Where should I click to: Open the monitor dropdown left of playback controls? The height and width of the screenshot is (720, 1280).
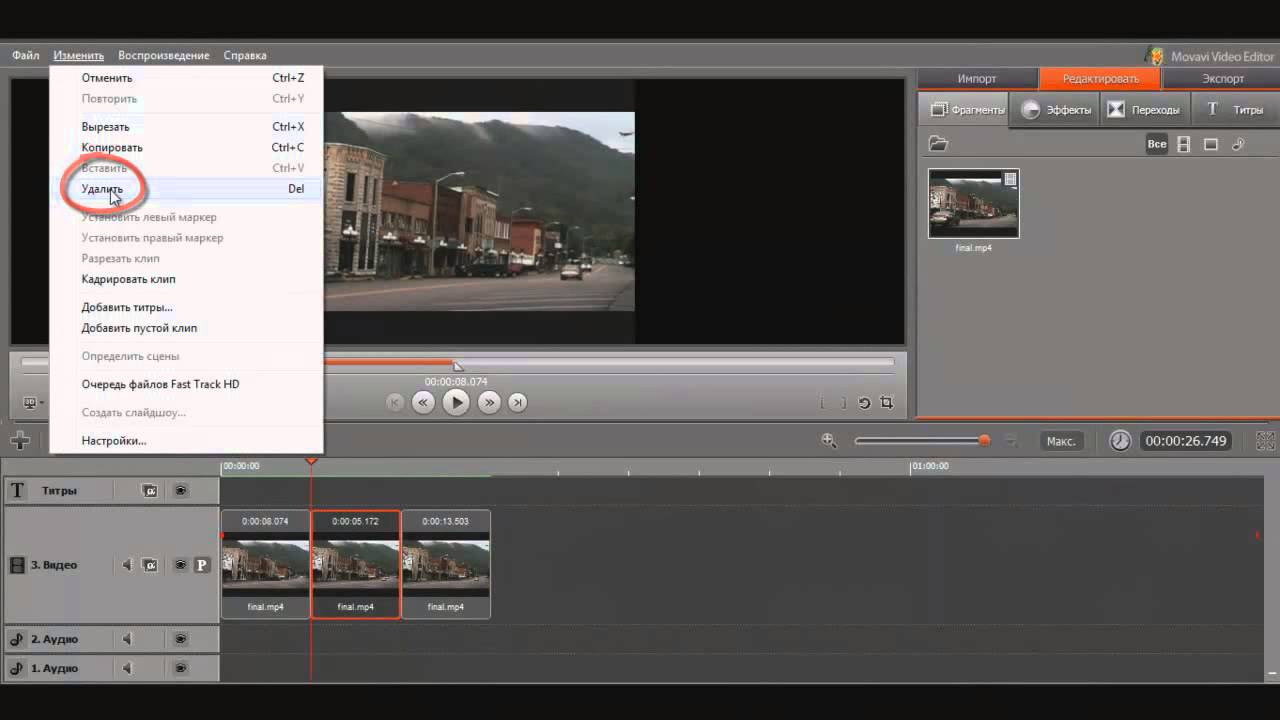[x=33, y=403]
